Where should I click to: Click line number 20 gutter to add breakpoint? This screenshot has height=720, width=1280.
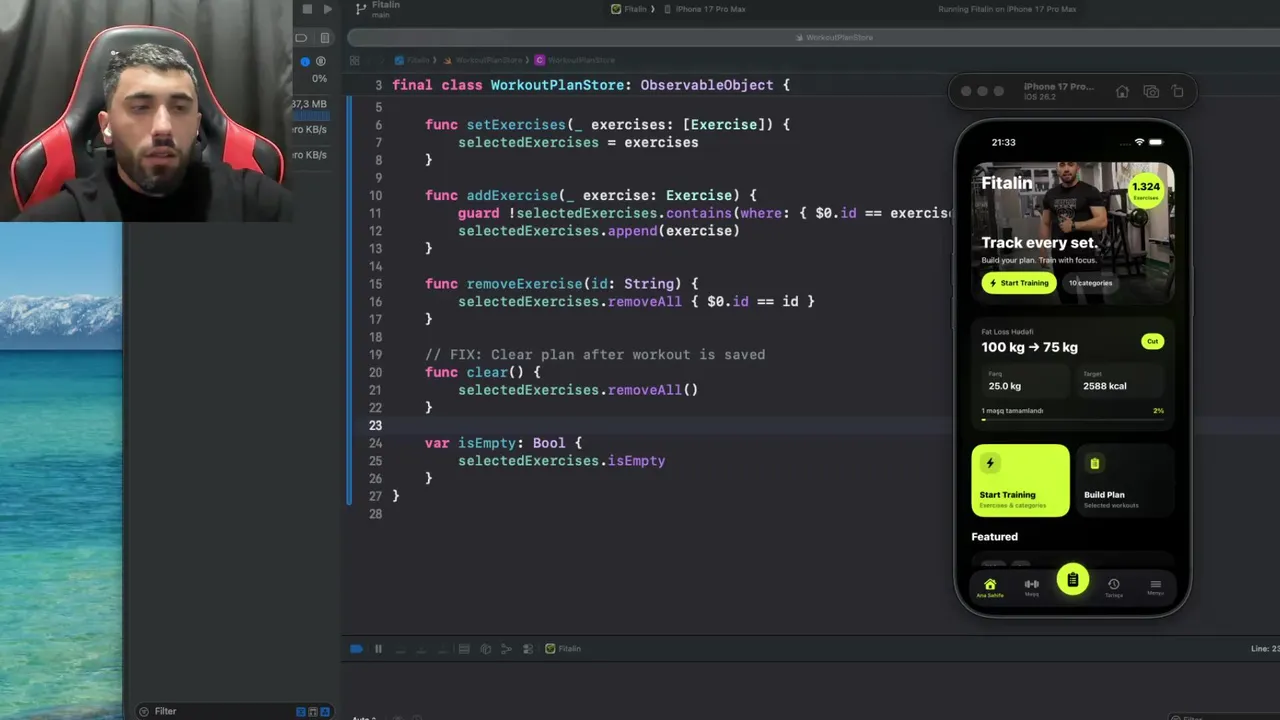point(375,372)
